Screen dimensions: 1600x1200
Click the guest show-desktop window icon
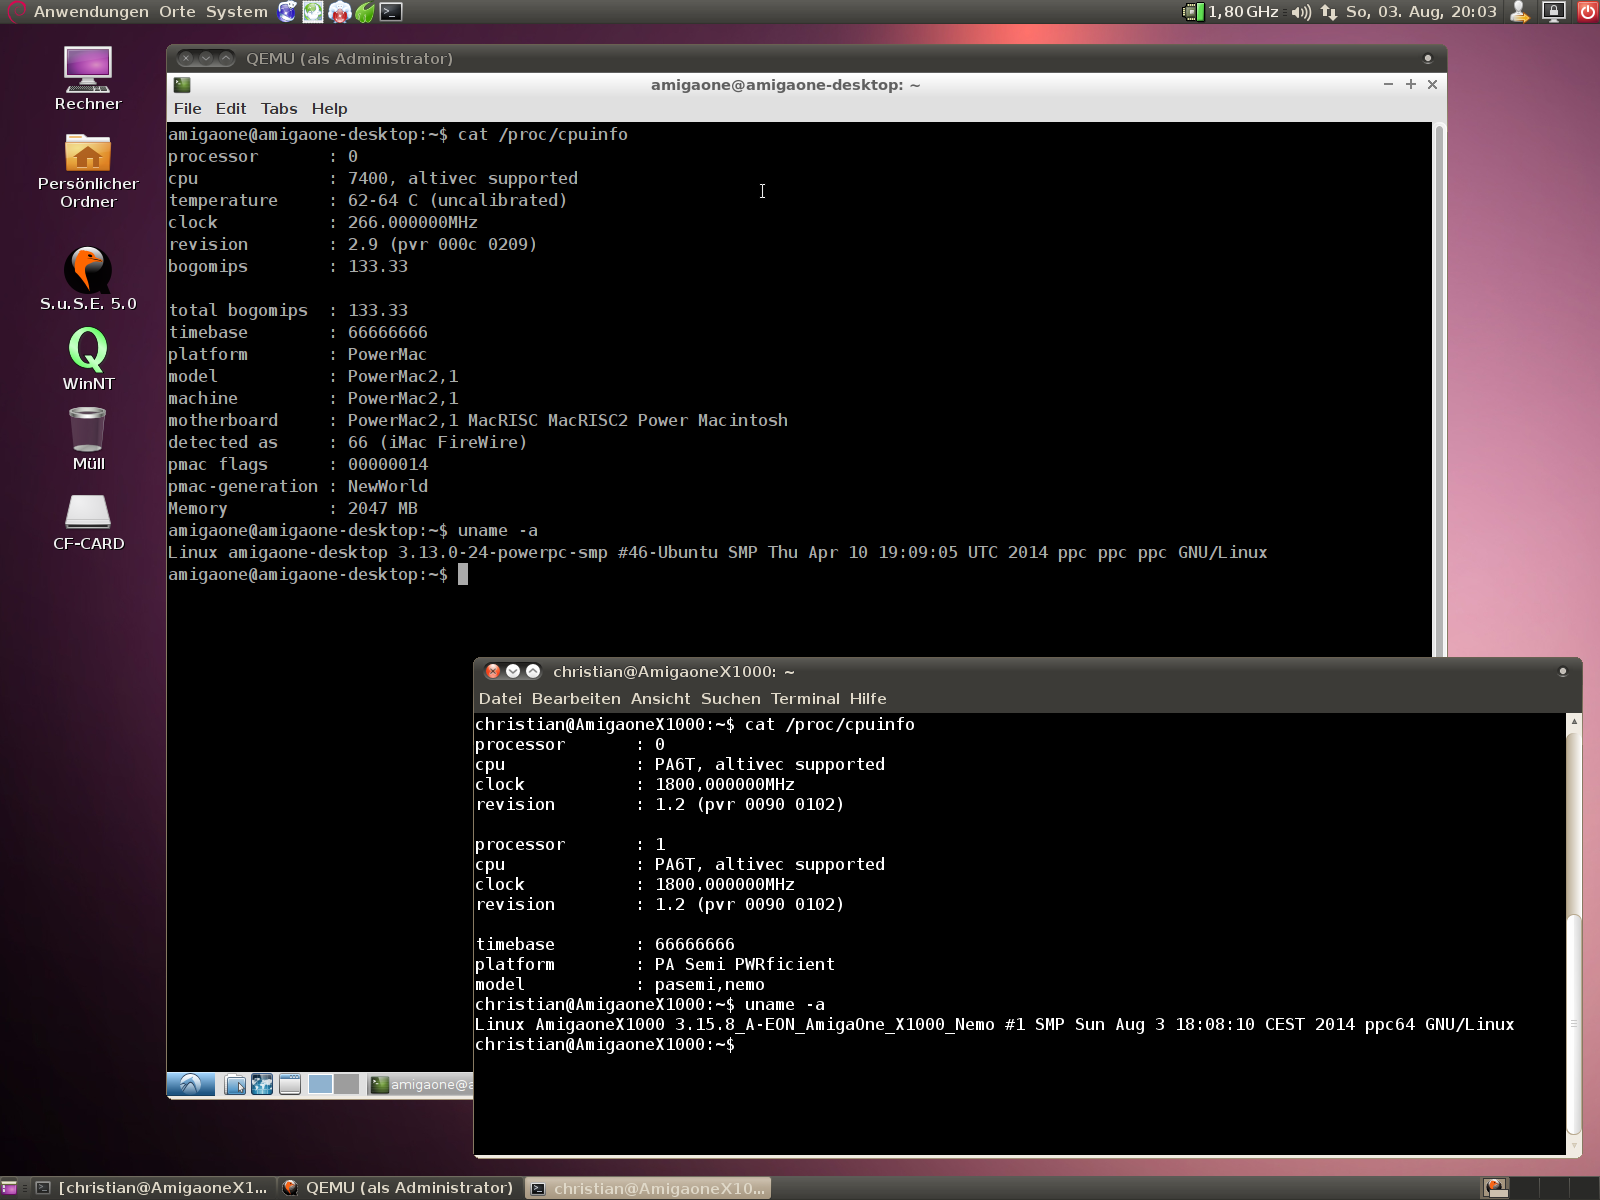pos(290,1084)
